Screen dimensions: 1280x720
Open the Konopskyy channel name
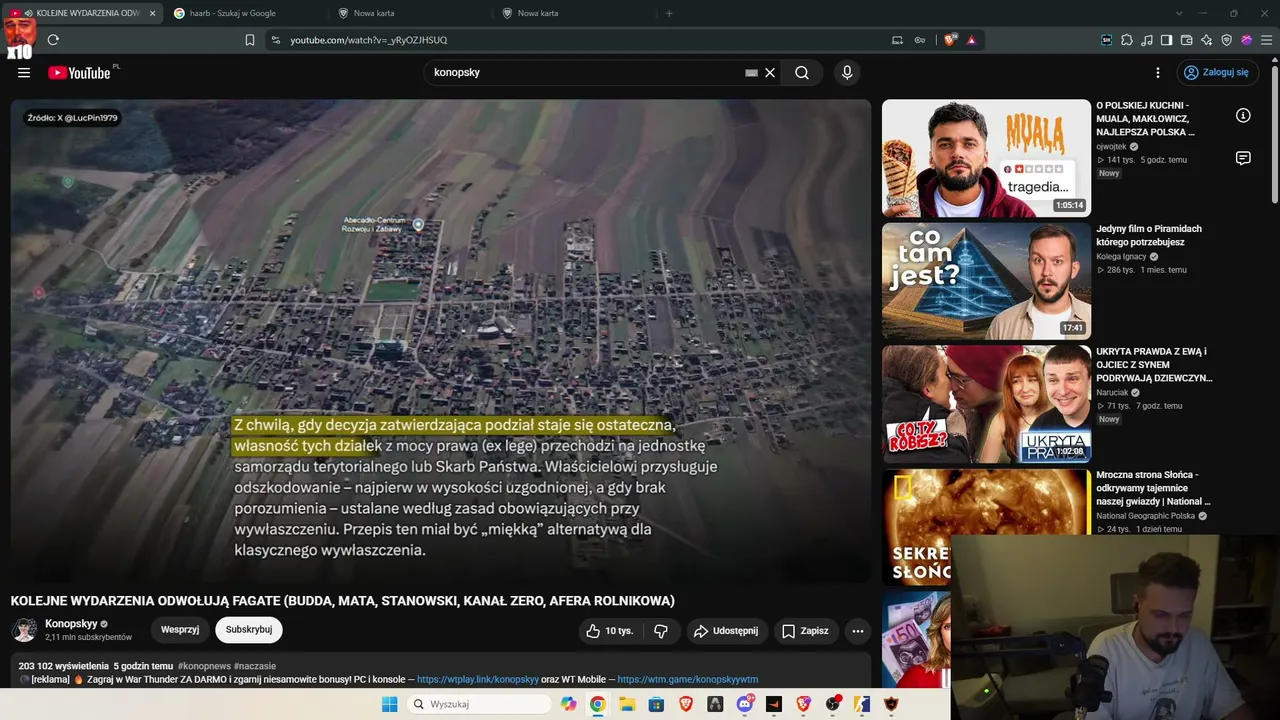point(71,624)
